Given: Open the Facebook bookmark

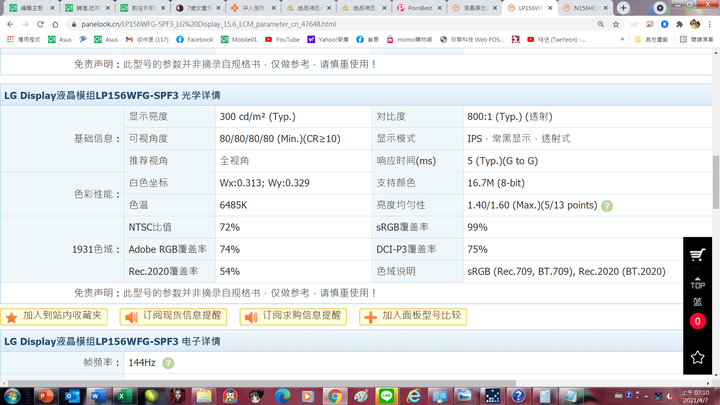Looking at the screenshot, I should (x=195, y=39).
